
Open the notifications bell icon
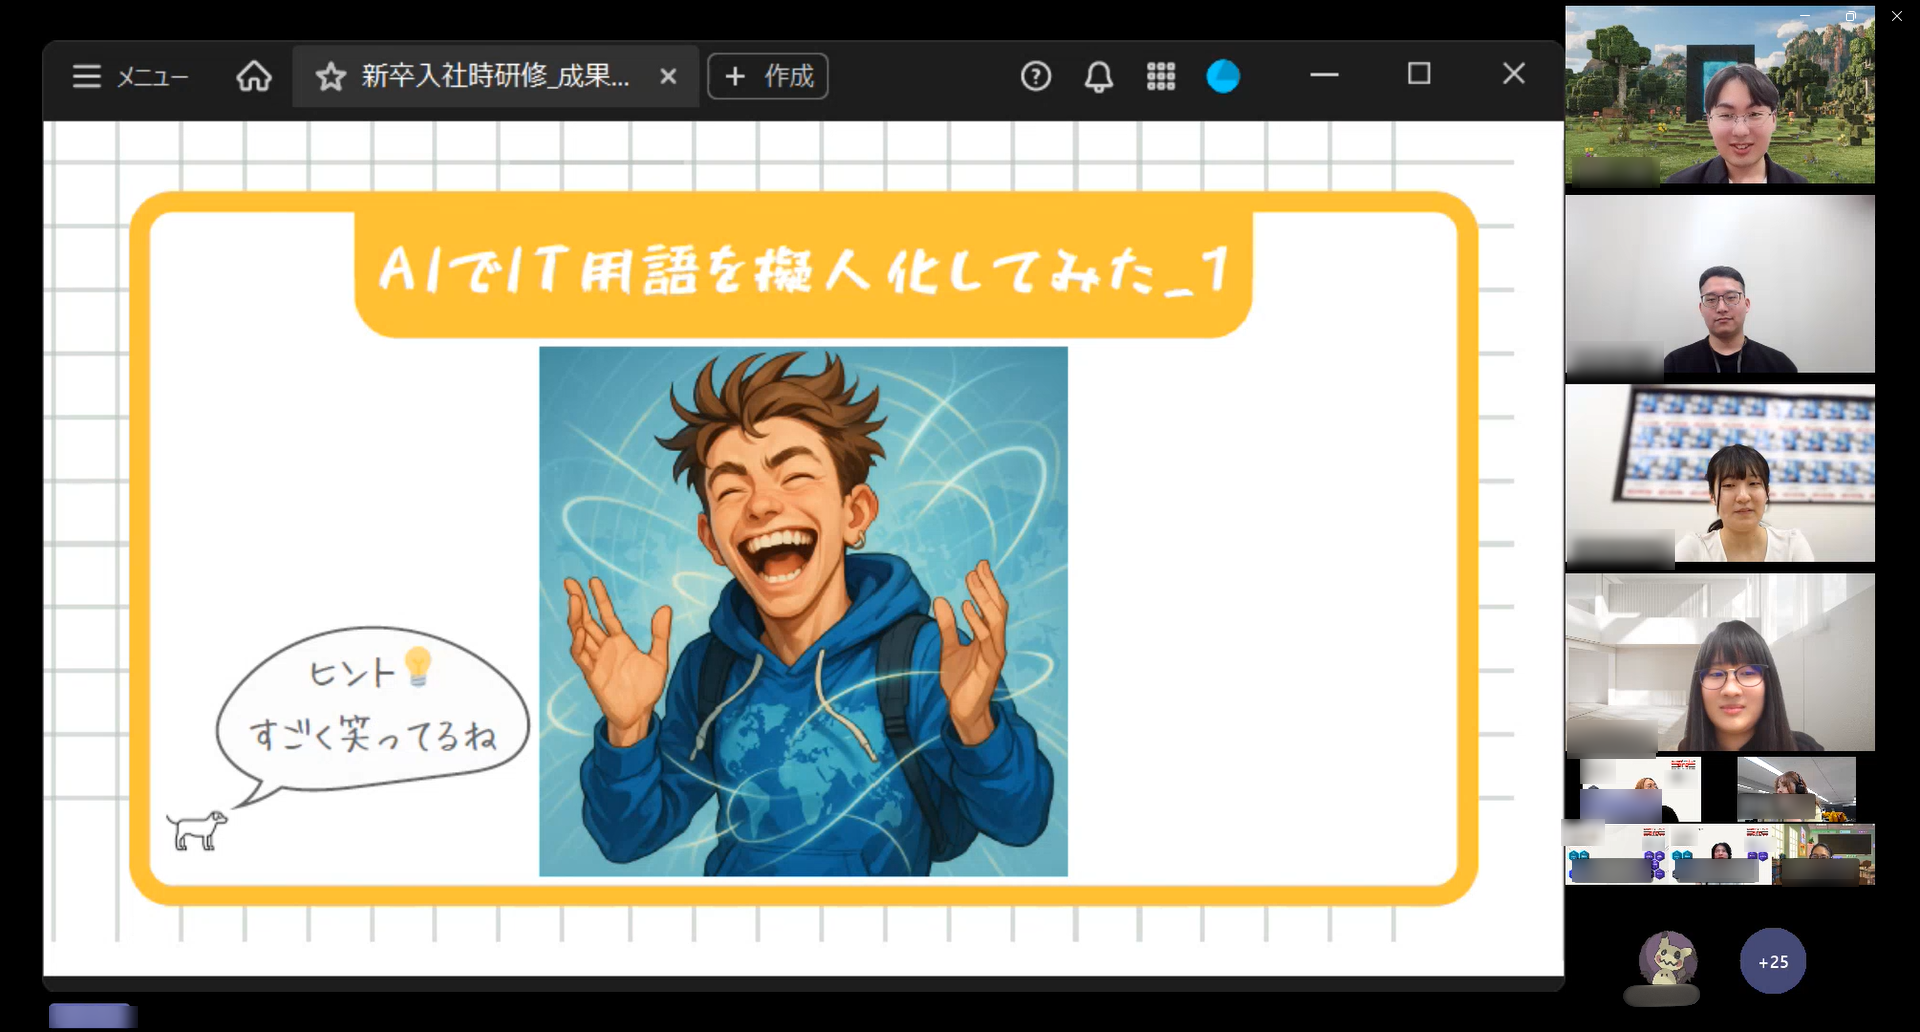pyautogui.click(x=1099, y=76)
